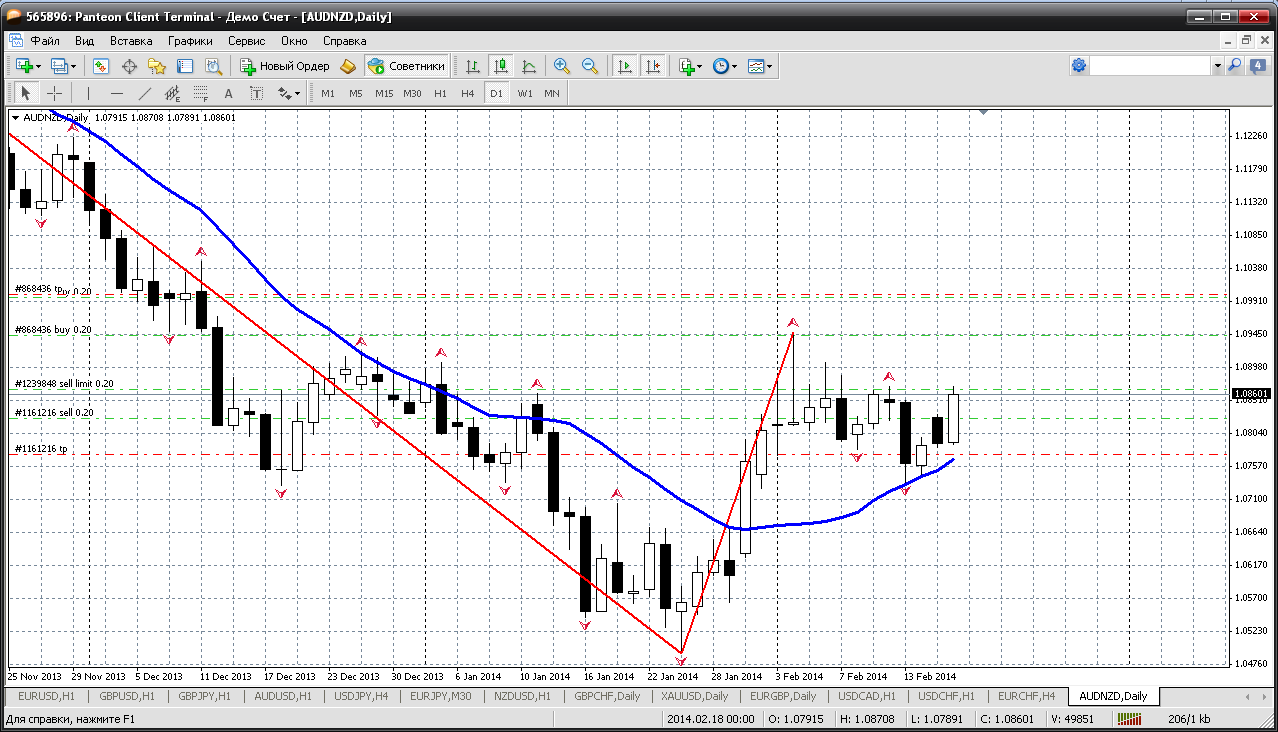The image size is (1278, 732).
Task: Open the Strategy Tester icon
Action: 213,66
